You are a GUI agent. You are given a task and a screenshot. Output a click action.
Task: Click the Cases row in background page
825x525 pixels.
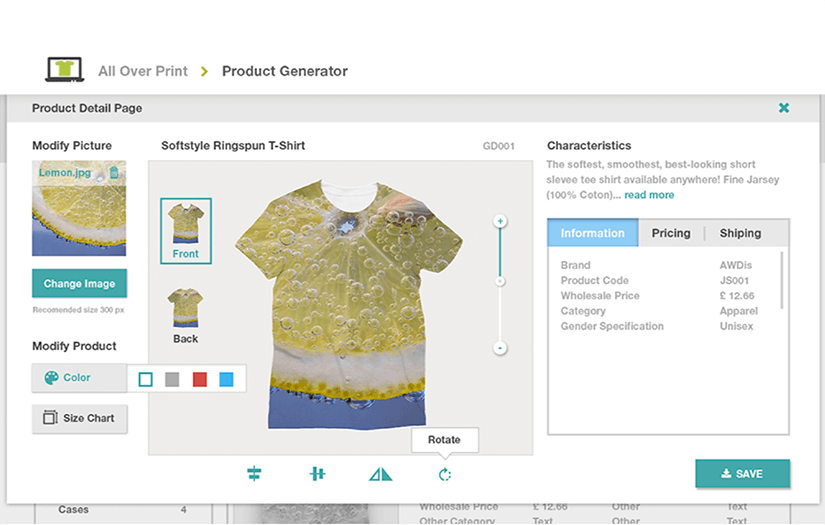(x=123, y=509)
